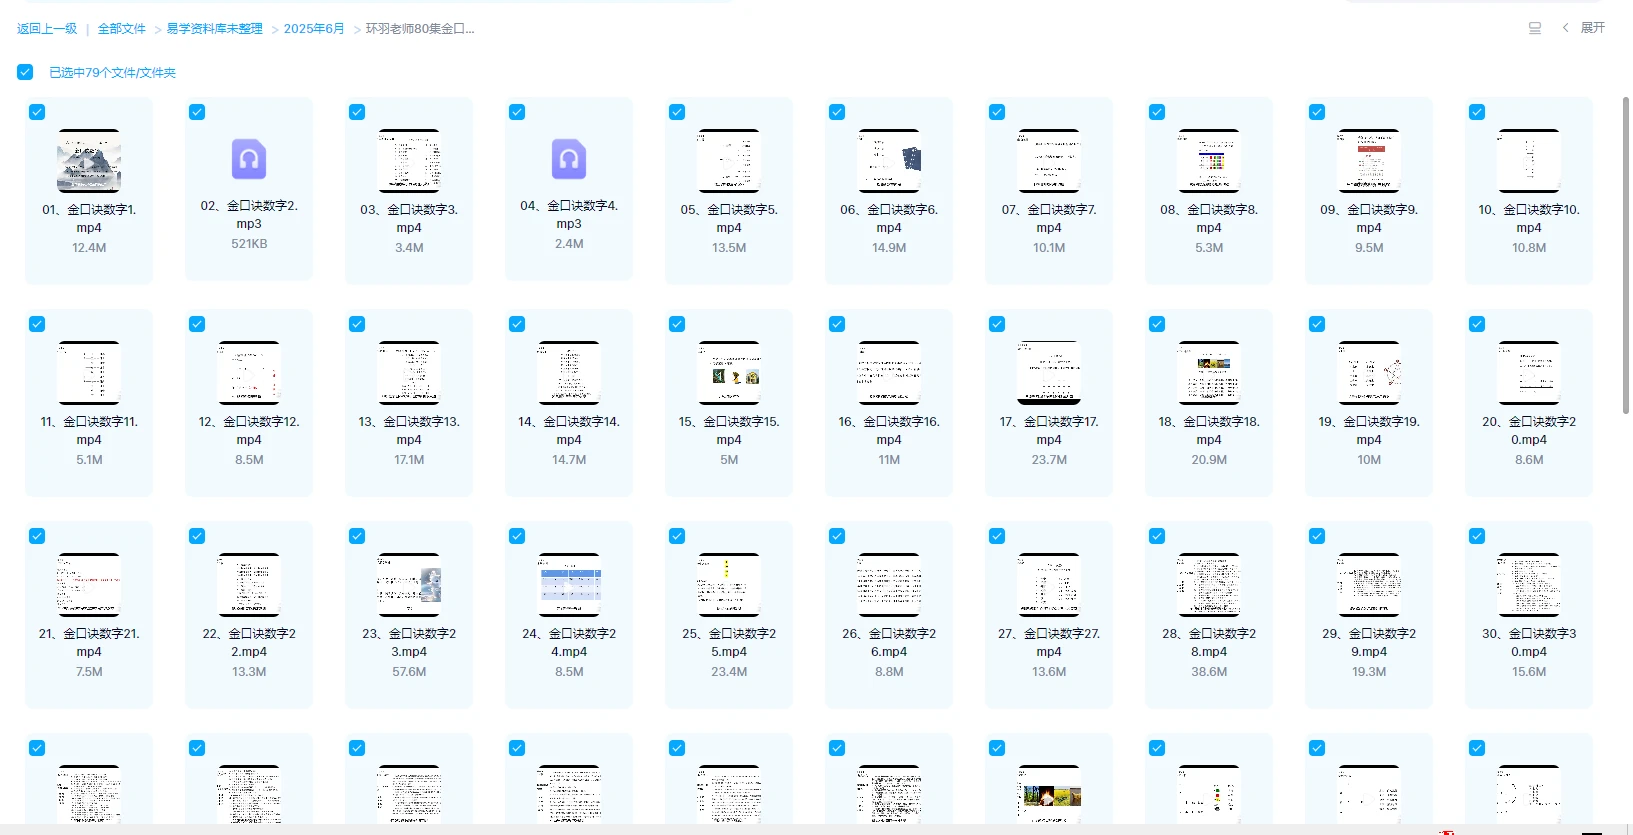
Task: Click the 57.6M size of file 23
Action: coord(409,672)
